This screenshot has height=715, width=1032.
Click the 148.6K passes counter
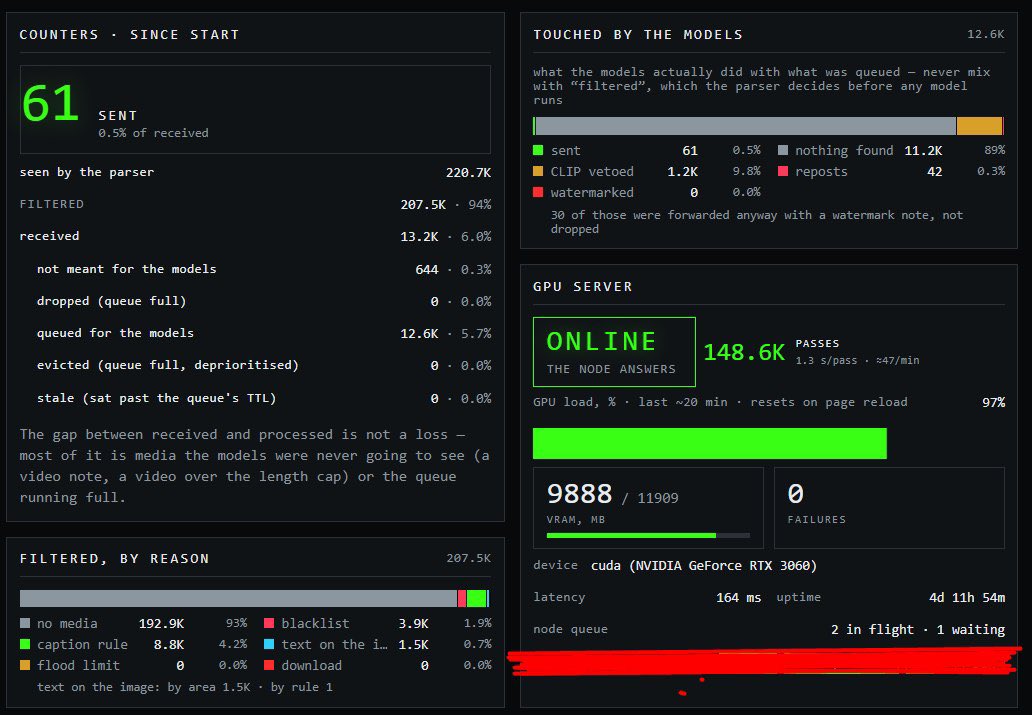pyautogui.click(x=744, y=352)
